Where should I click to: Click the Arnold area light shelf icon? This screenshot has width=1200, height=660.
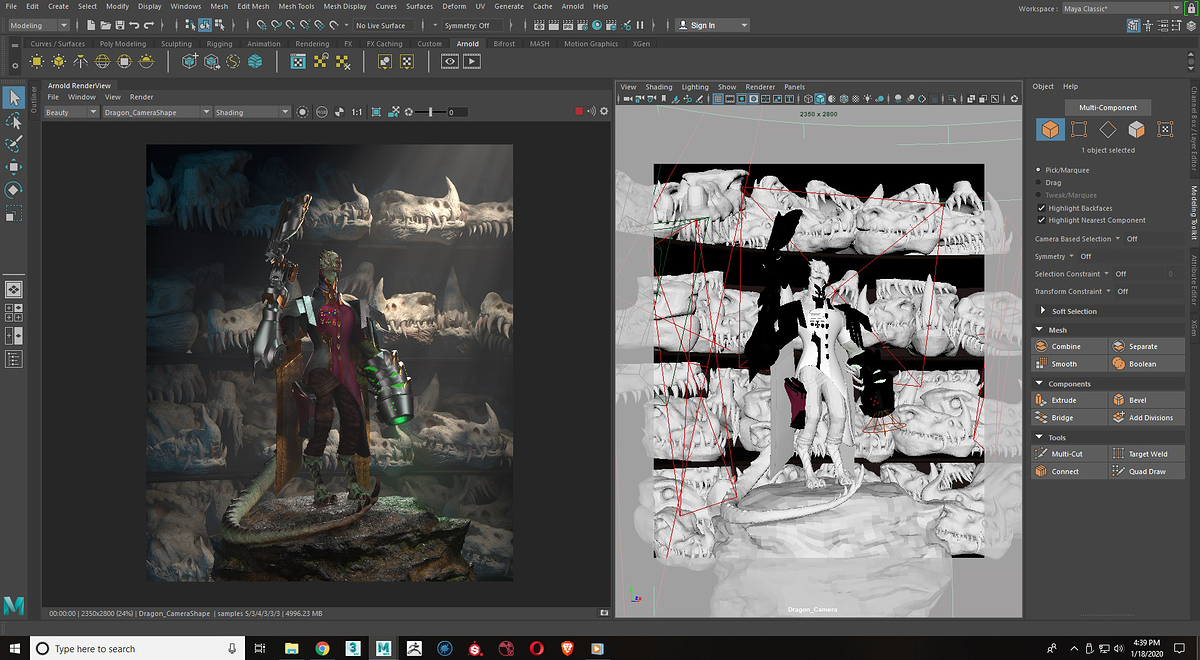[36, 61]
